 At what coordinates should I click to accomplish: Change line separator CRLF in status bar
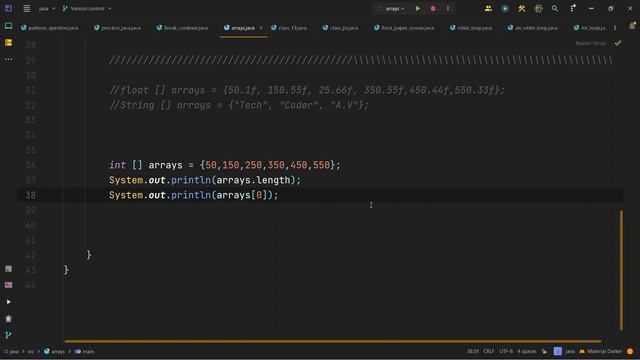489,351
